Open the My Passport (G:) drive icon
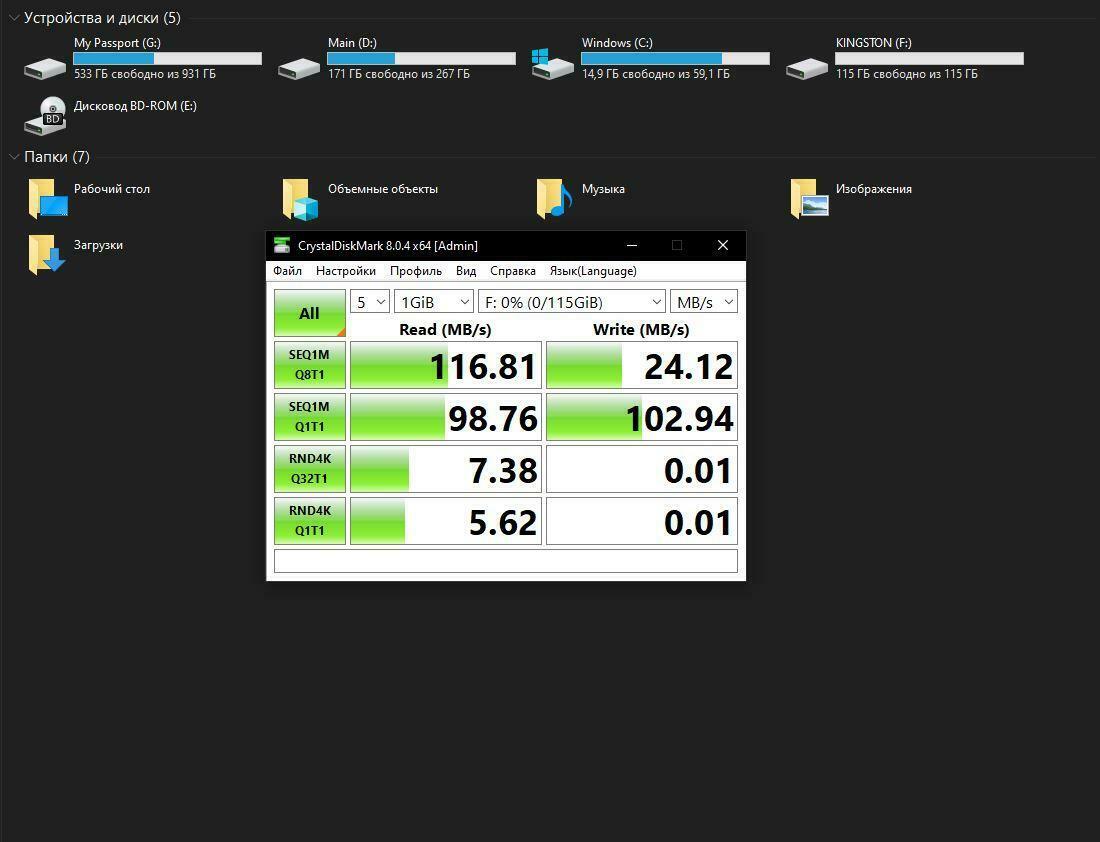This screenshot has width=1100, height=842. point(45,68)
